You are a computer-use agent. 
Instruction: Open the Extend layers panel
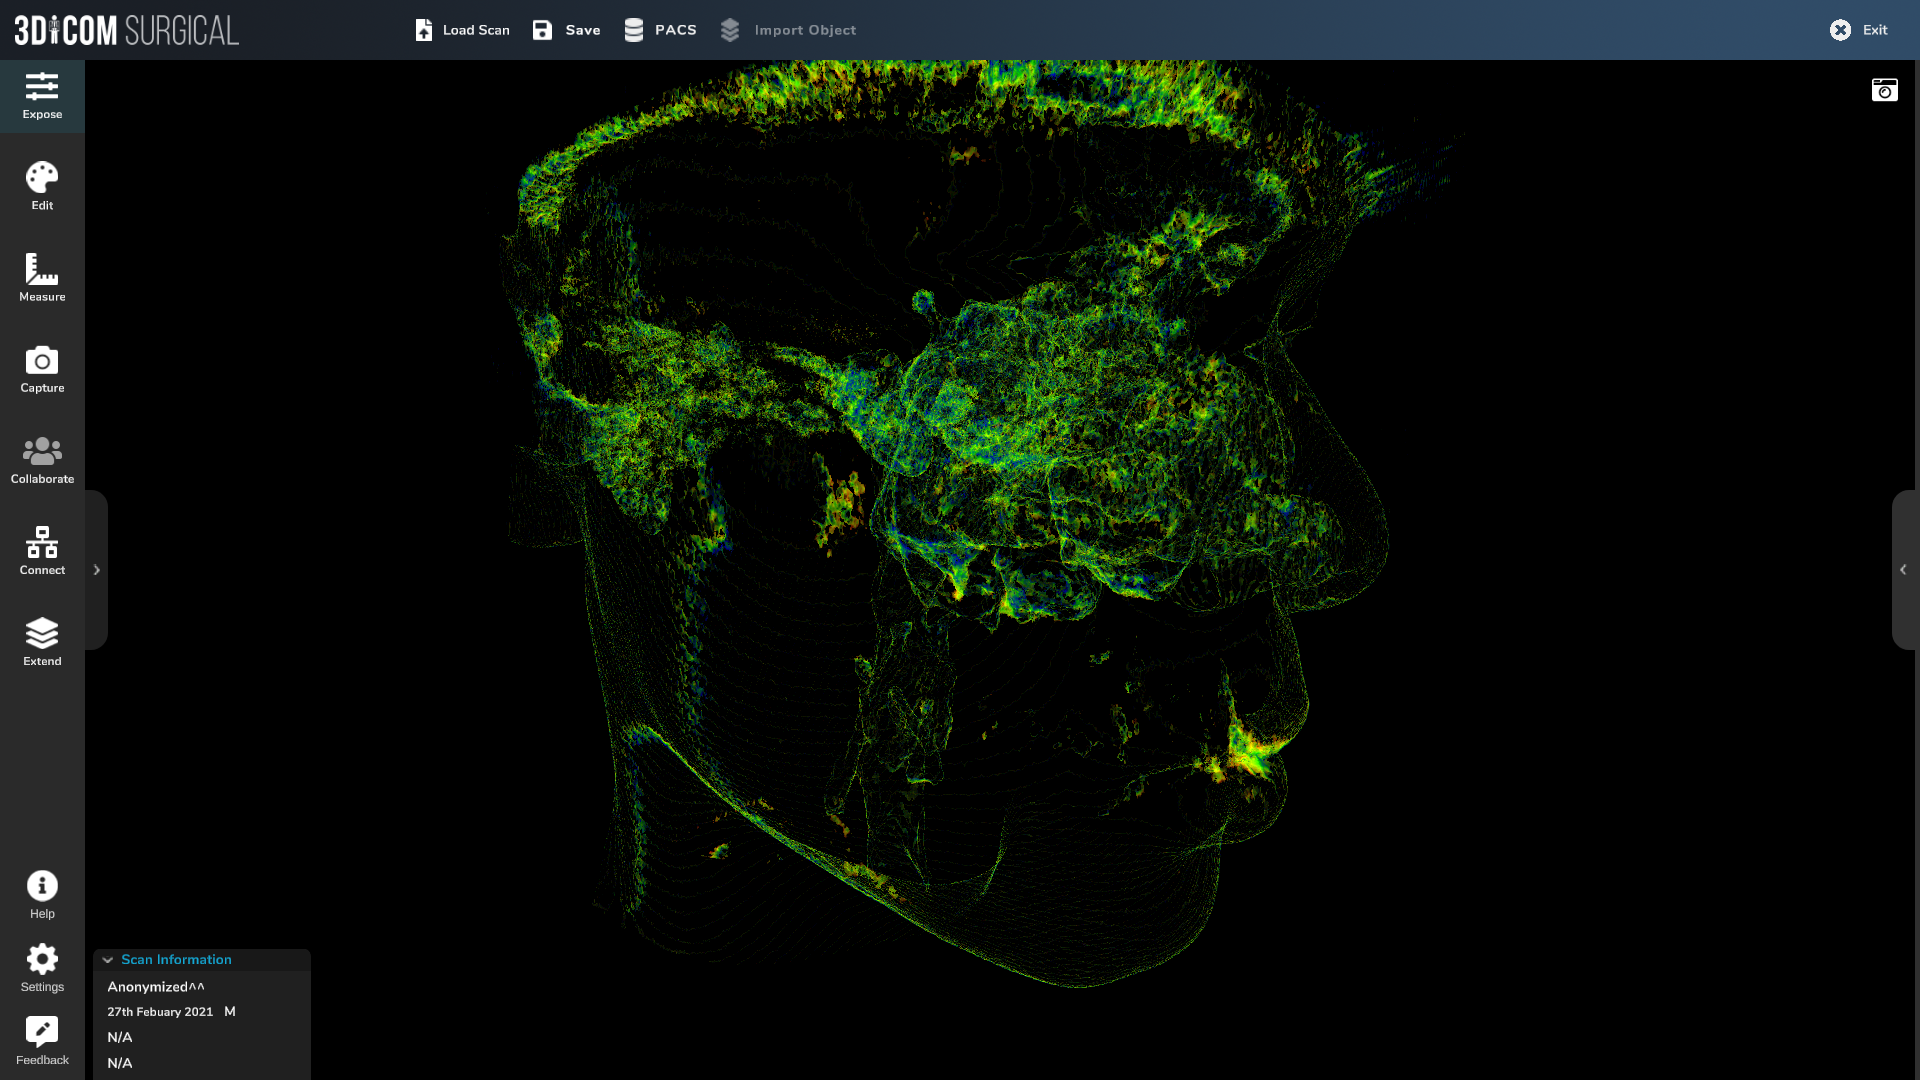(x=42, y=641)
